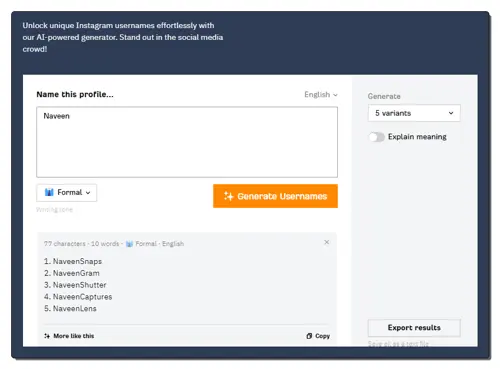Click the copy clipboard icon
This screenshot has width=500, height=369.
pyautogui.click(x=309, y=336)
